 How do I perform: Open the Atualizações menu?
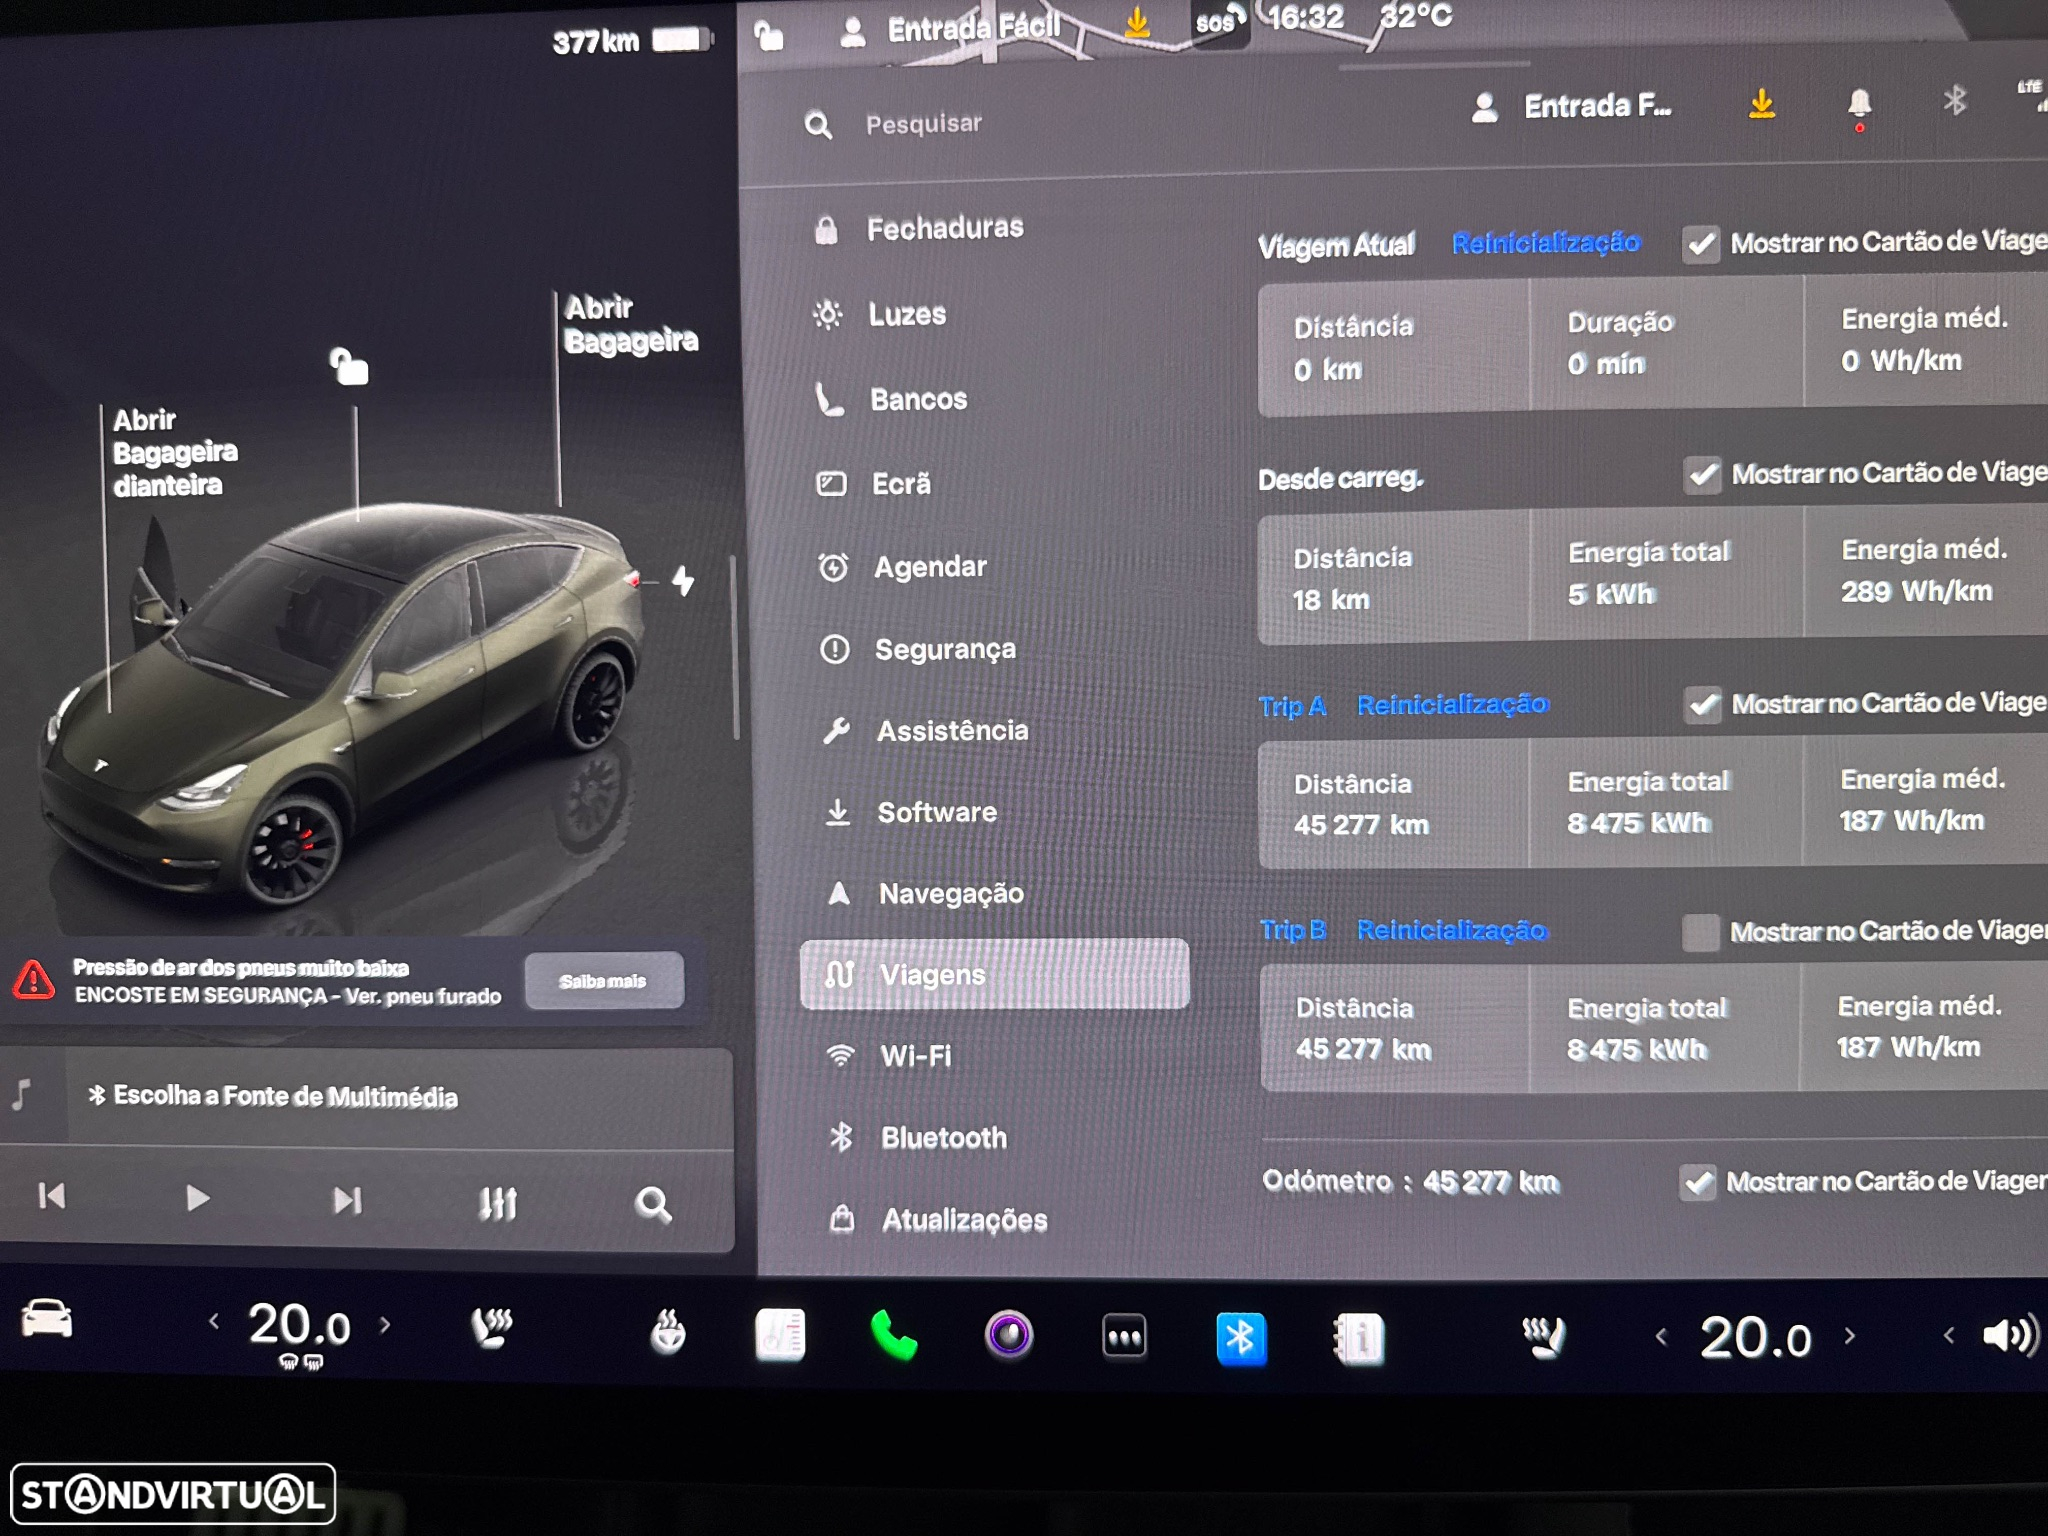(x=964, y=1220)
